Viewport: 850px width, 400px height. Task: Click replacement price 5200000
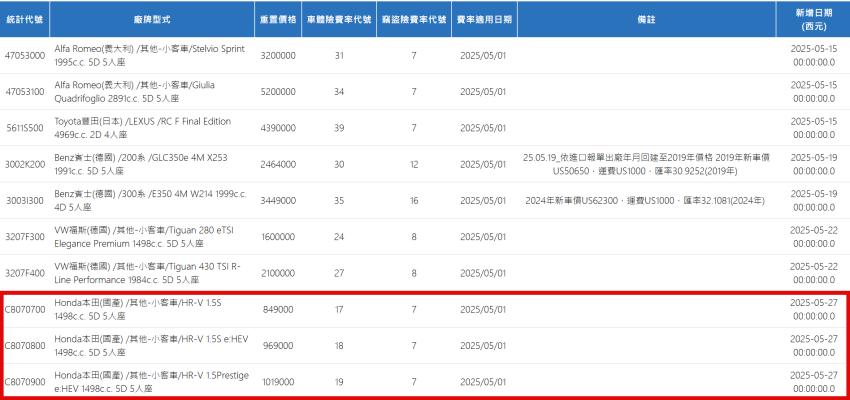coord(278,92)
